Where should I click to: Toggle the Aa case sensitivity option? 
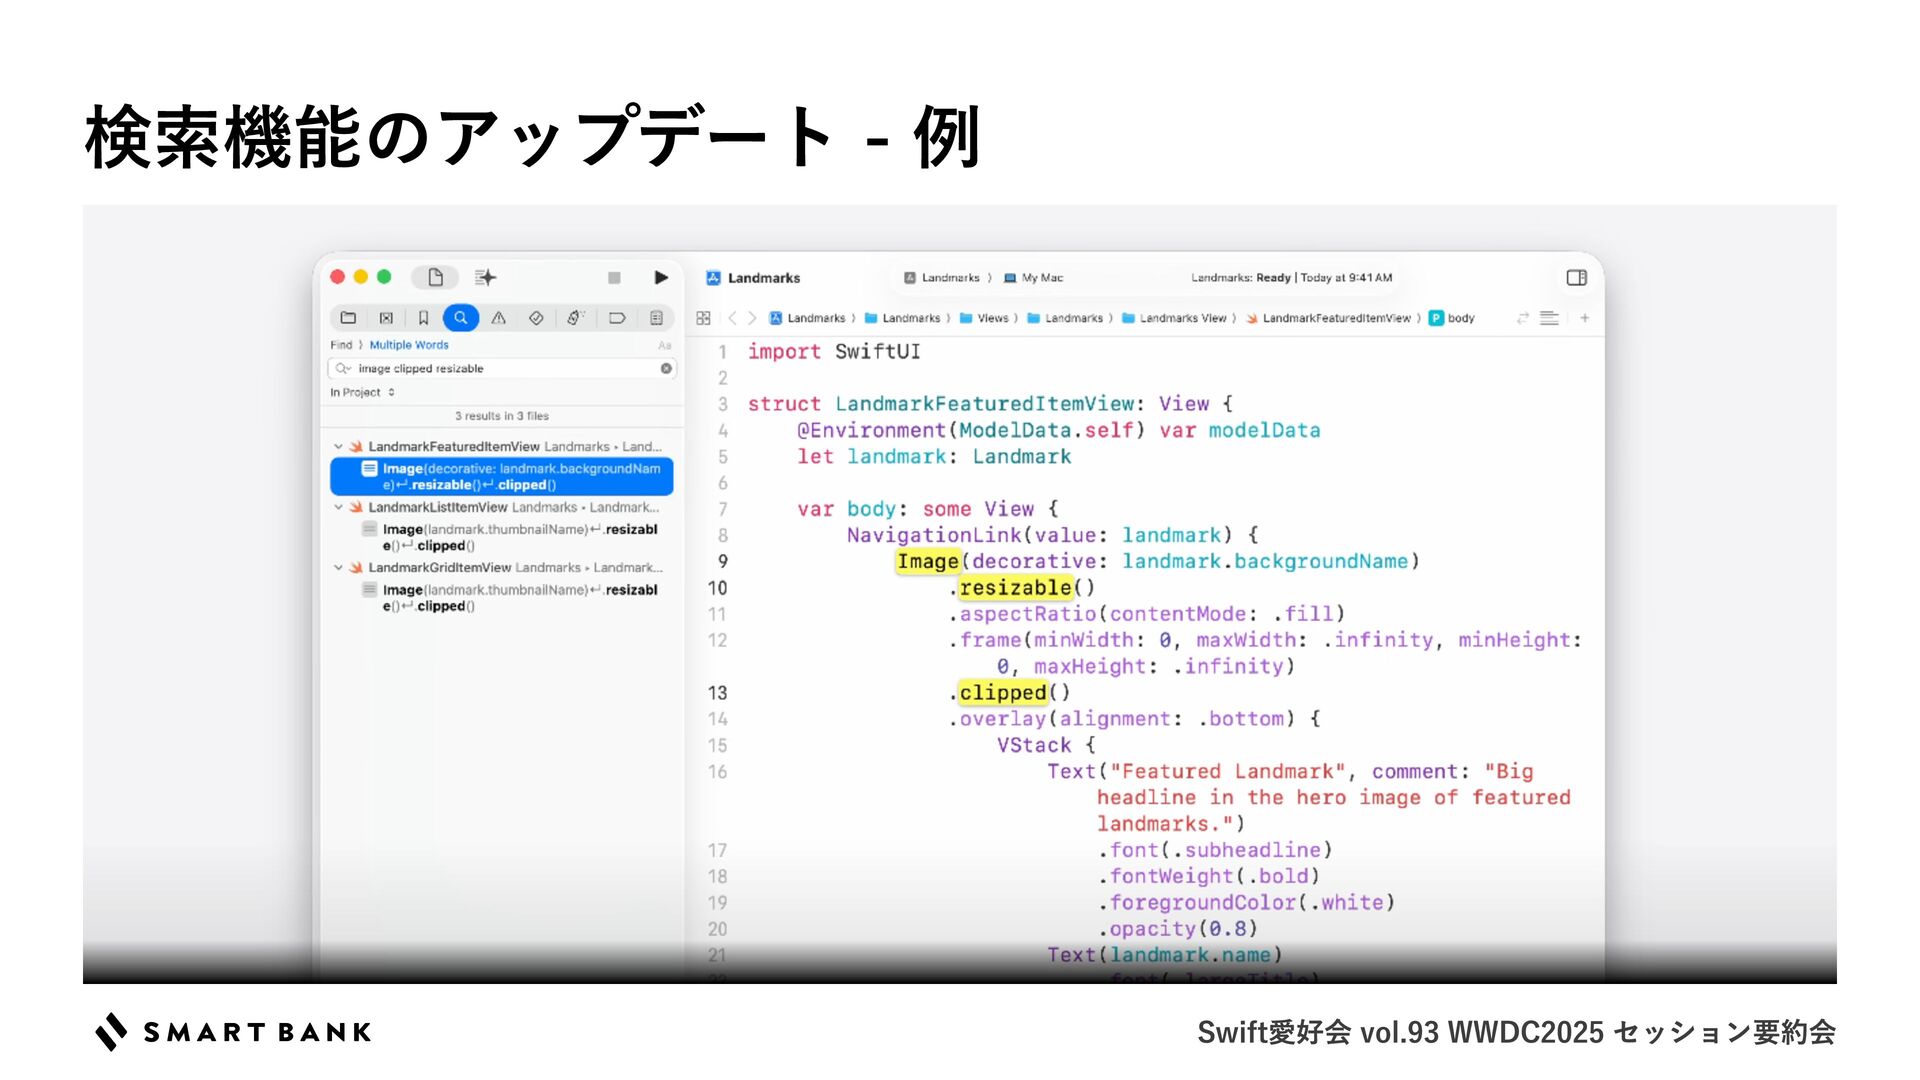(665, 345)
